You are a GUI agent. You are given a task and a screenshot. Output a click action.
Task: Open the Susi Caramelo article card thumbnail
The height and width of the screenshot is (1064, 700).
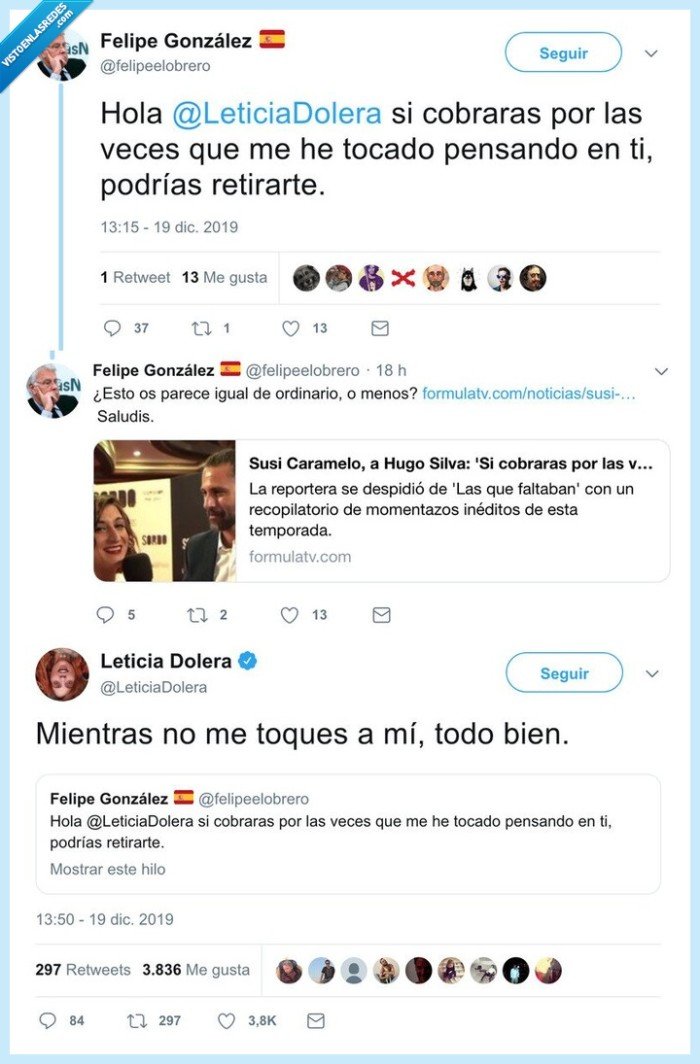(x=164, y=511)
